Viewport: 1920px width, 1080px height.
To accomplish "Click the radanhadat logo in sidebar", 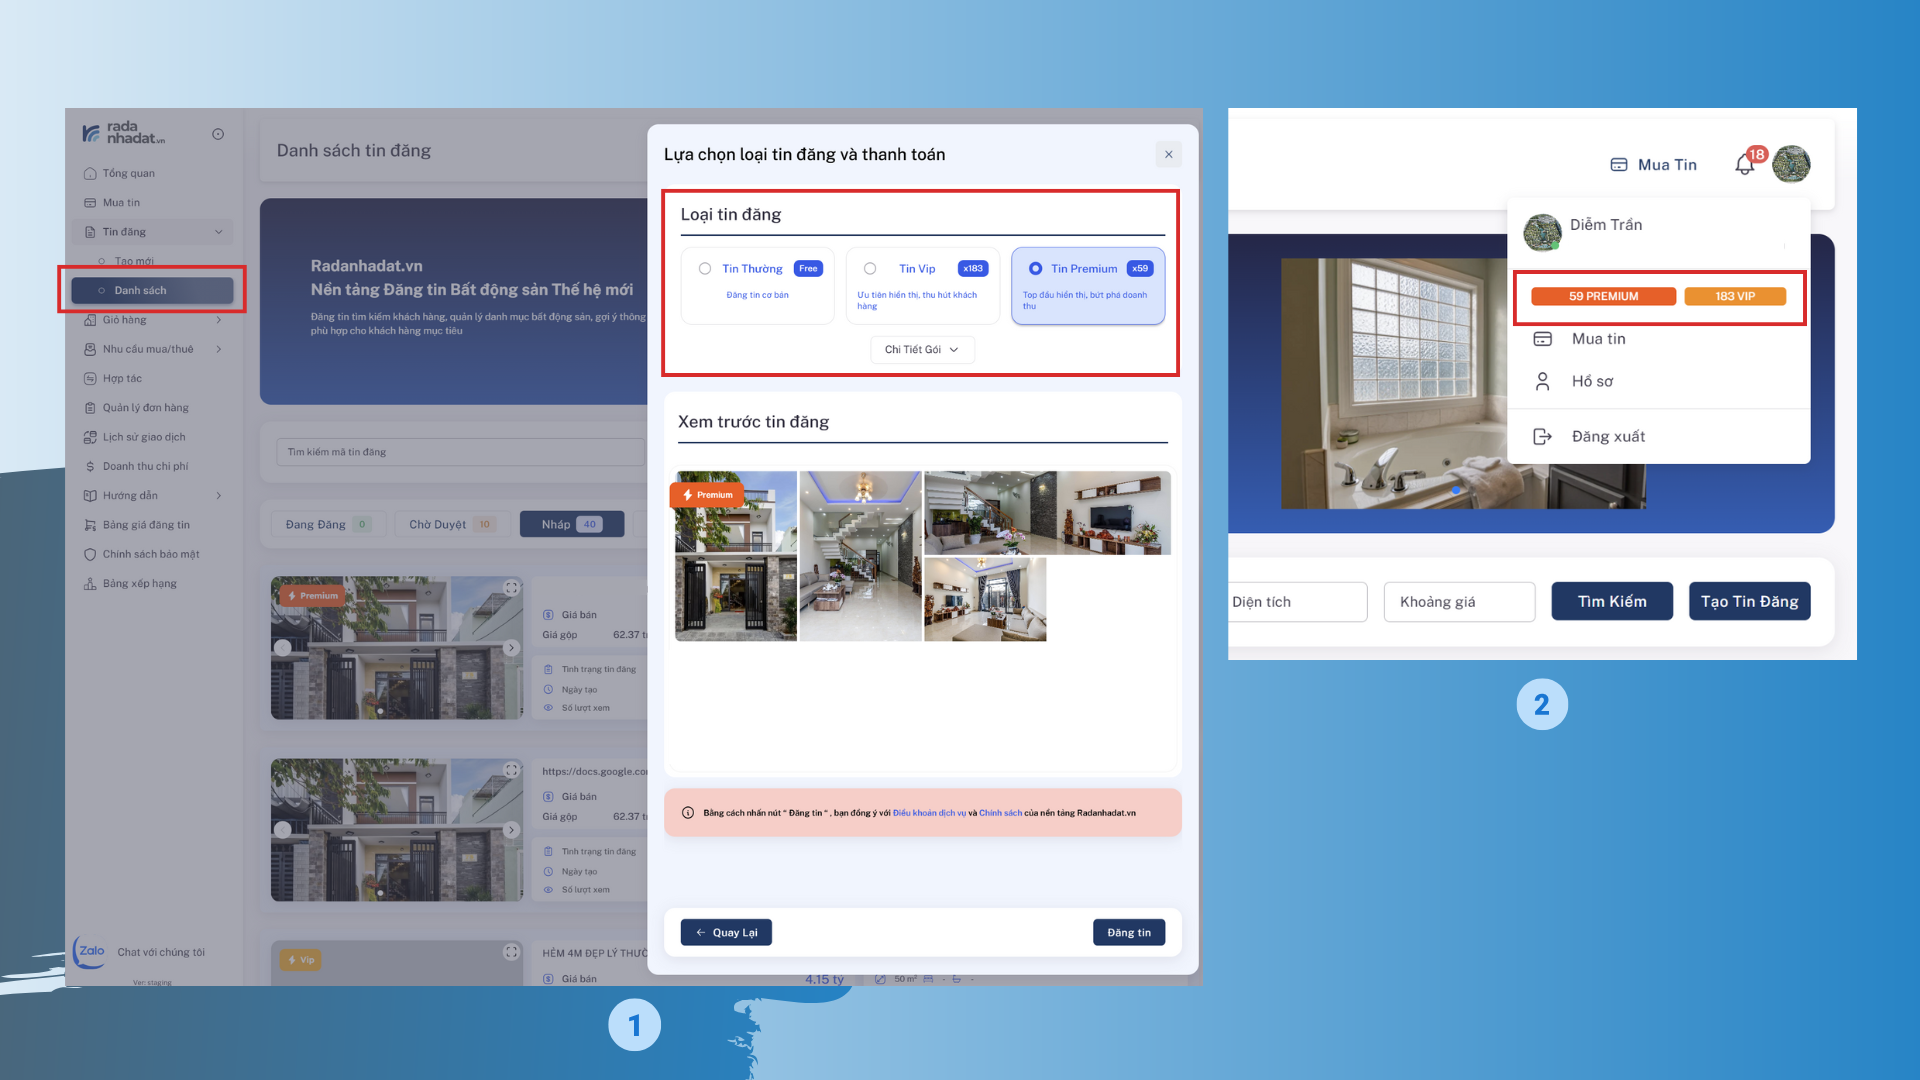I will (123, 133).
